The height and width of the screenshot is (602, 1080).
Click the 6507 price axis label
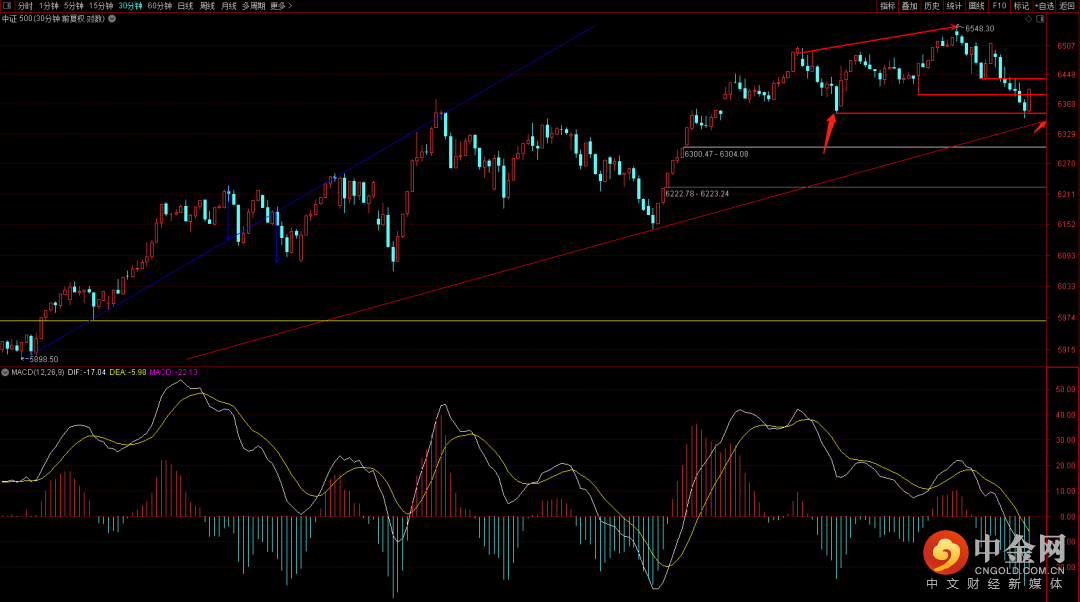pyautogui.click(x=1066, y=46)
